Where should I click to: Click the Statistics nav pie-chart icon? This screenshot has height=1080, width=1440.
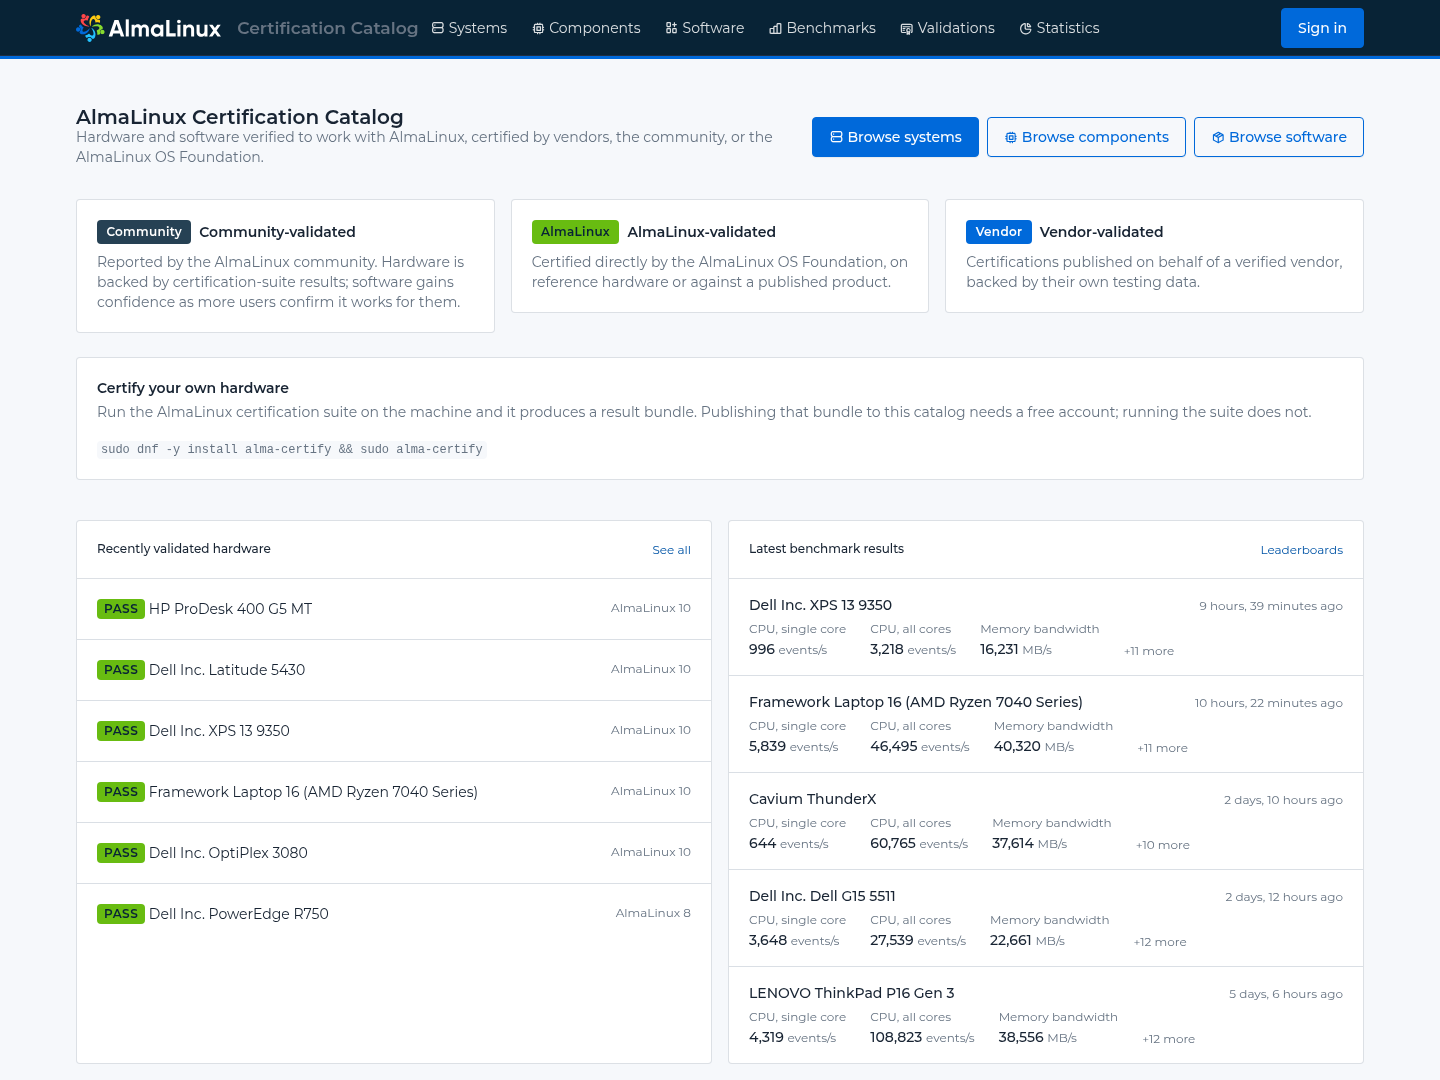1026,28
